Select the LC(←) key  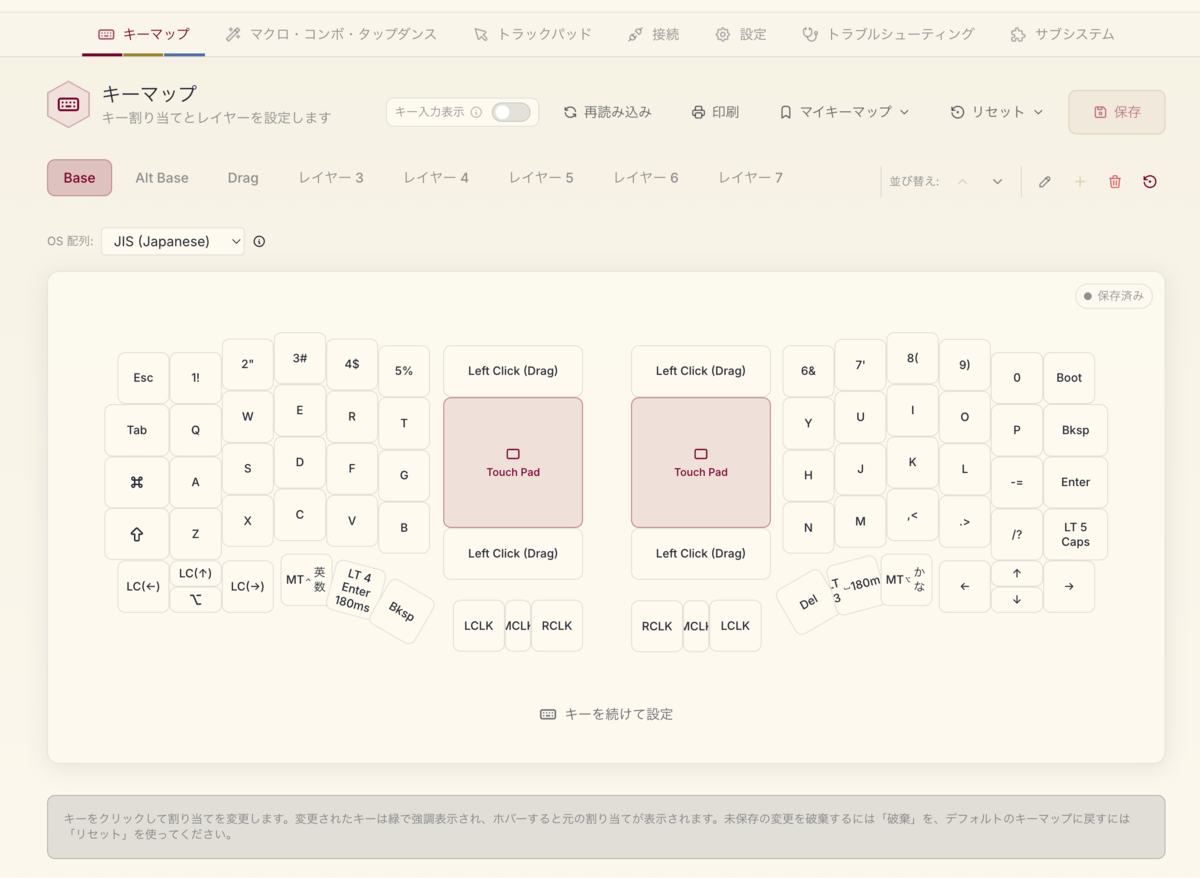(x=143, y=586)
